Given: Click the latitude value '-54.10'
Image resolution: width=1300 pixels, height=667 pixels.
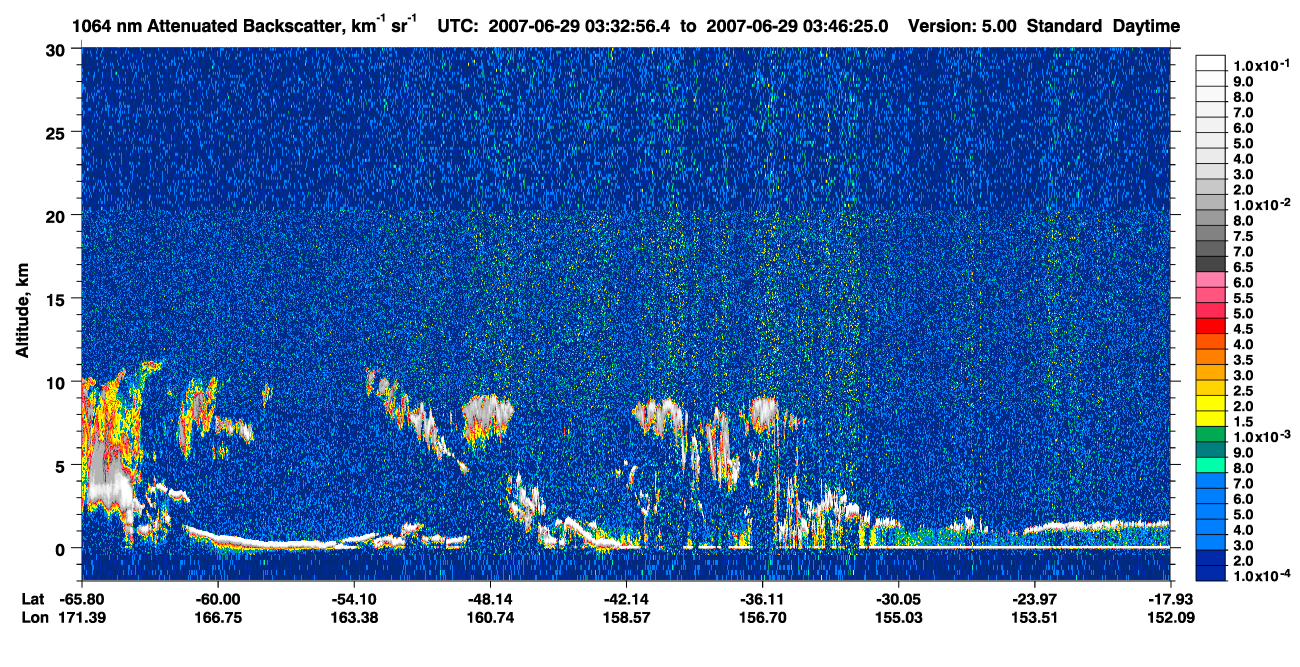Looking at the screenshot, I should 353,598.
